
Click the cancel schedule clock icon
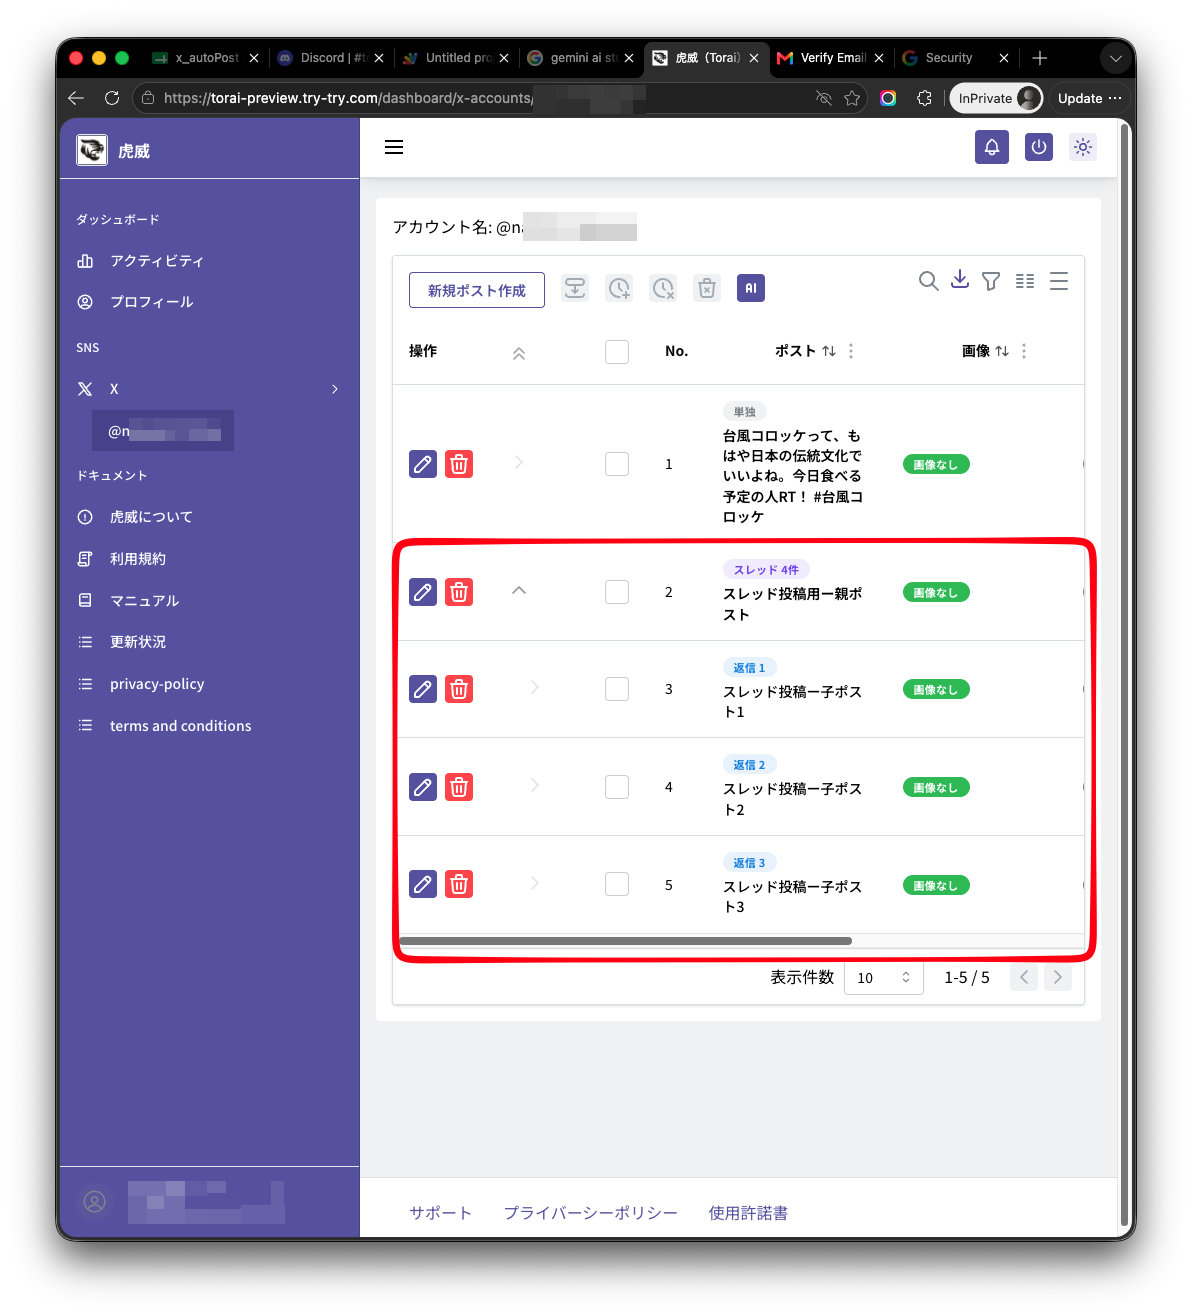pyautogui.click(x=663, y=288)
